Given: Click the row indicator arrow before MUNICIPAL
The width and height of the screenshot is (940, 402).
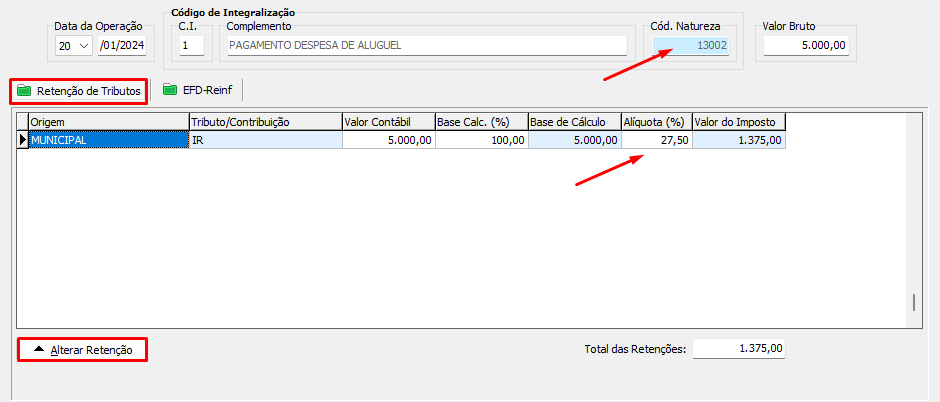Looking at the screenshot, I should pos(22,141).
